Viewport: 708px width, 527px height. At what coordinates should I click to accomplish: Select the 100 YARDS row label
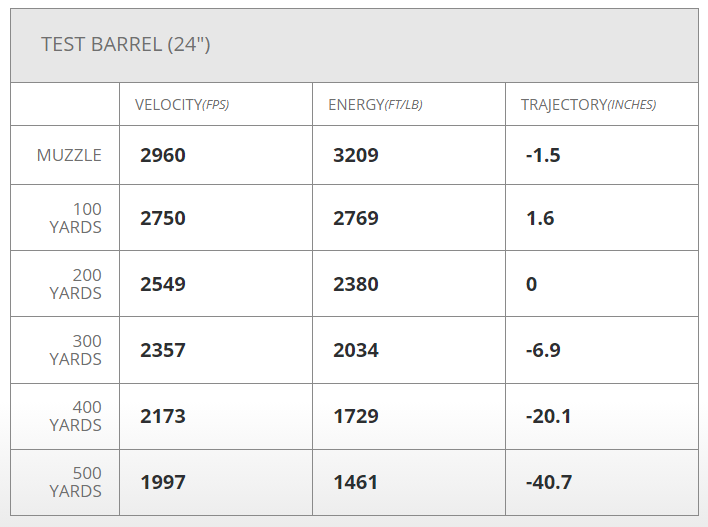76,218
